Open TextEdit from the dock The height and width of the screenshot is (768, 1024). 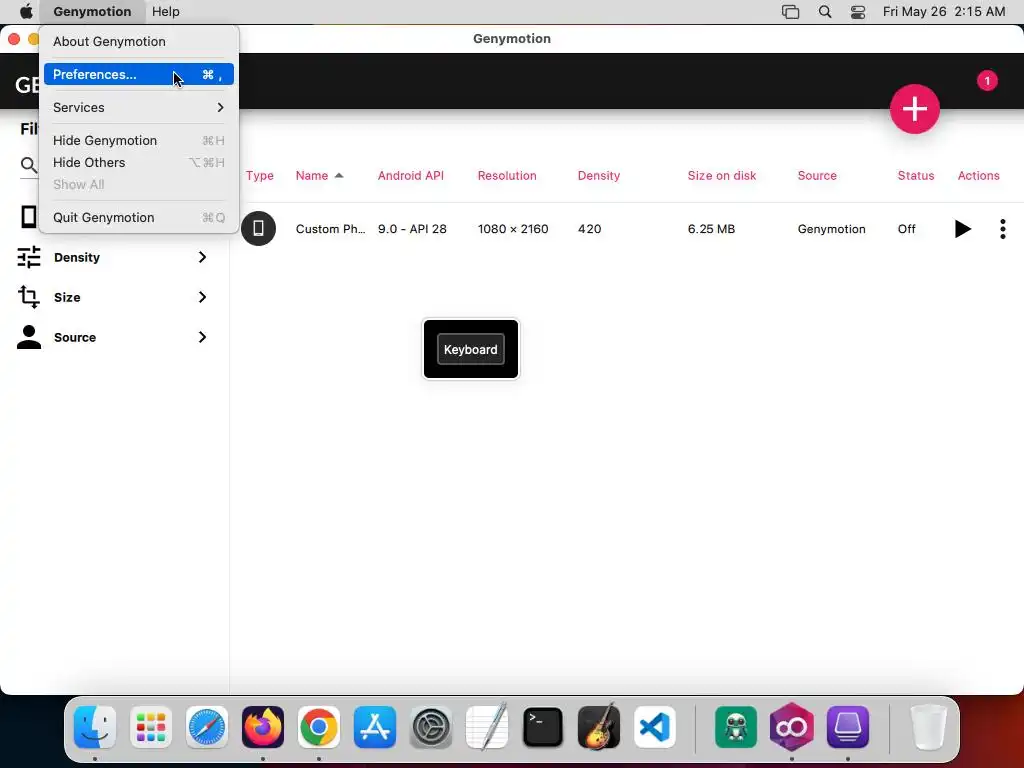487,726
